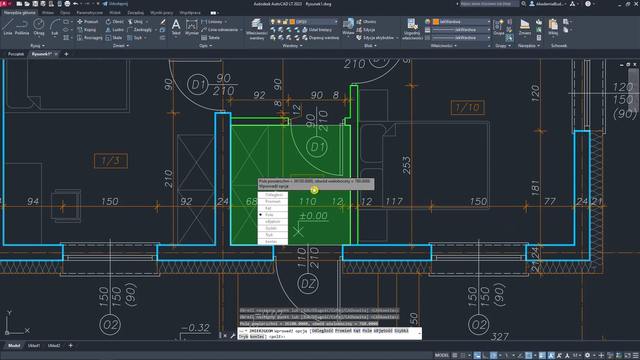The height and width of the screenshot is (360, 640).
Task: Expand the Warstwy panel
Action: click(293, 46)
